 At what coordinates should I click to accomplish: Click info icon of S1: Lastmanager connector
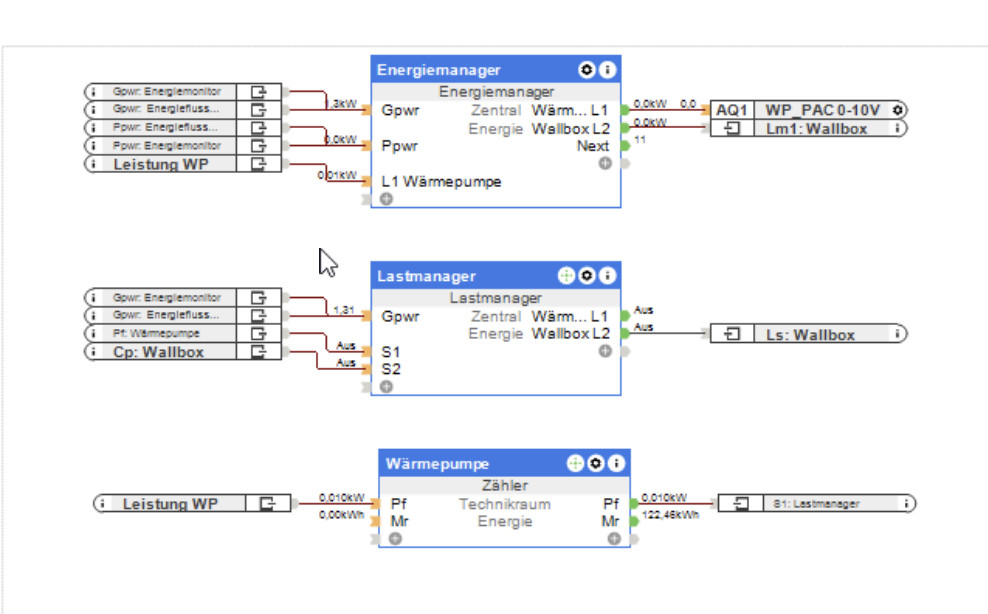tap(905, 504)
